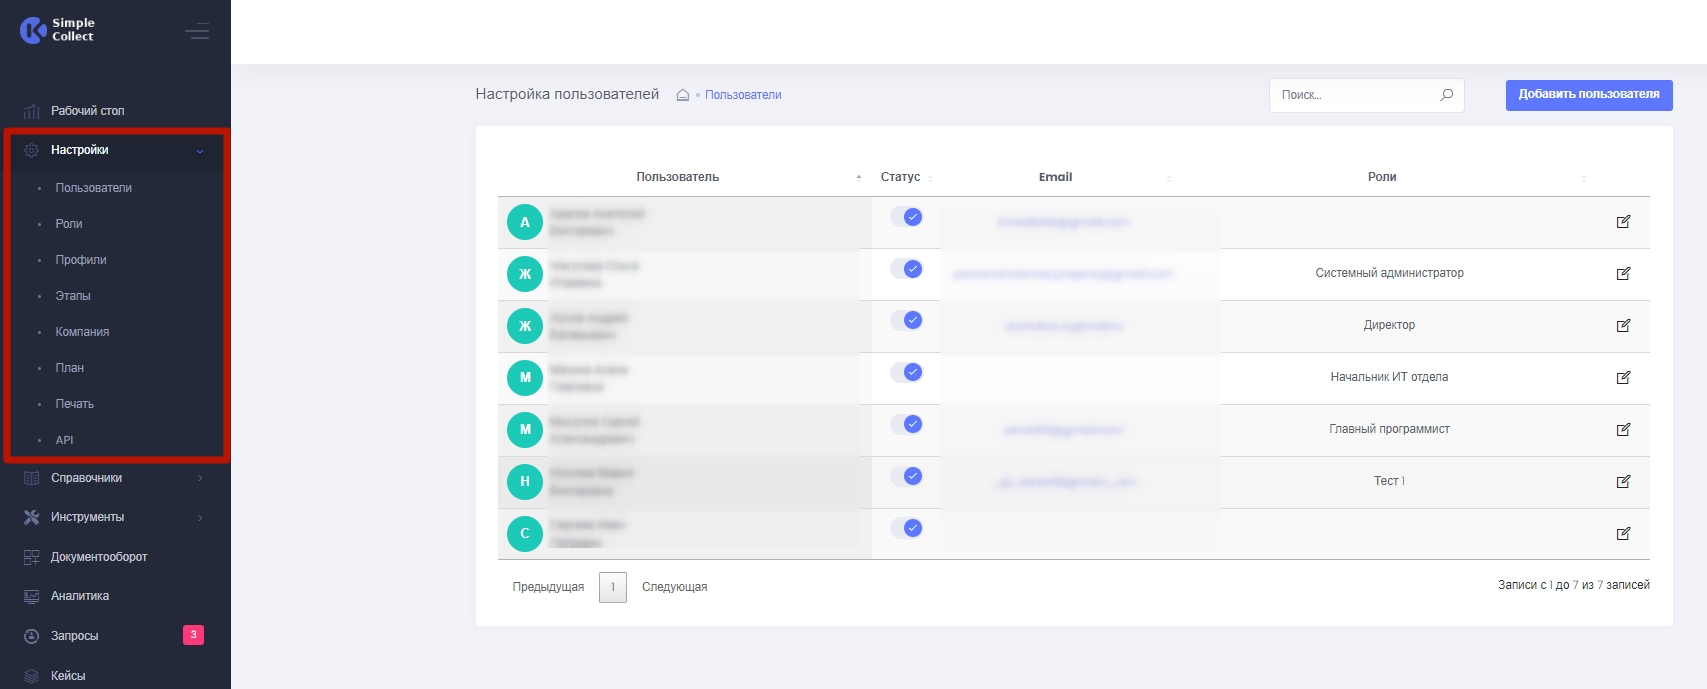Toggle status of Начальник ИТ отдела user
The height and width of the screenshot is (689, 1707).
(907, 372)
